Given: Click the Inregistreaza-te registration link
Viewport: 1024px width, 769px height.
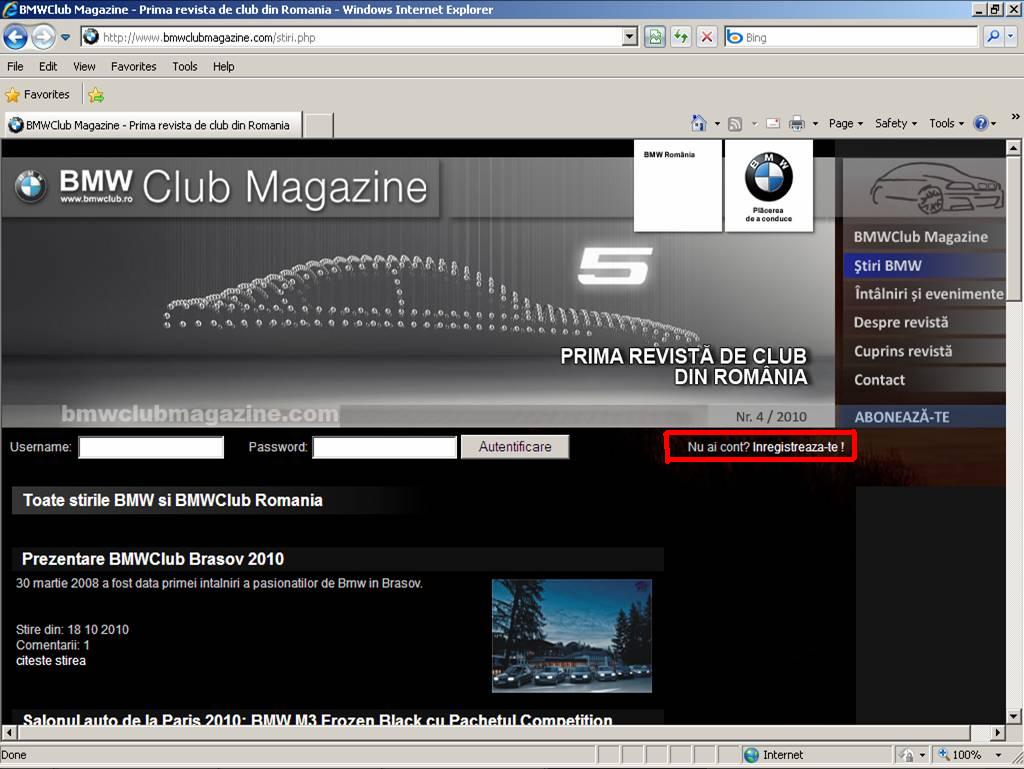Looking at the screenshot, I should [798, 447].
